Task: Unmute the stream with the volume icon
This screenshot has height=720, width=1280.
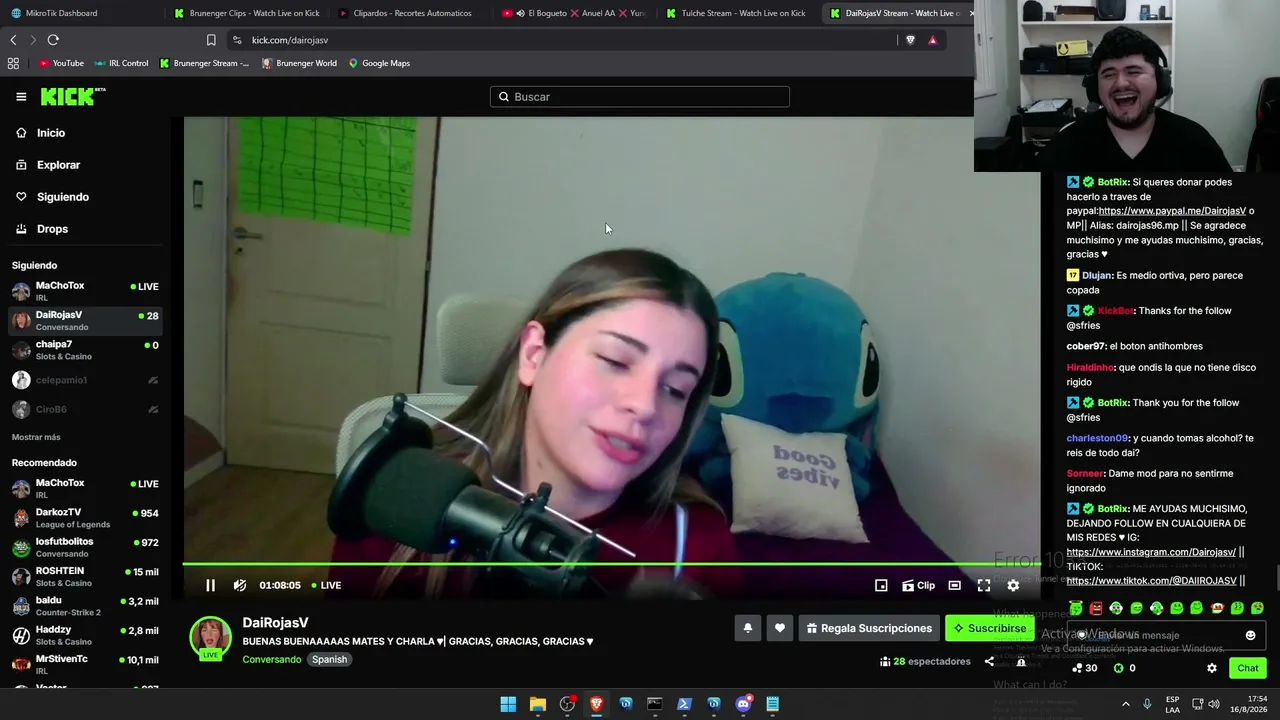Action: (240, 585)
